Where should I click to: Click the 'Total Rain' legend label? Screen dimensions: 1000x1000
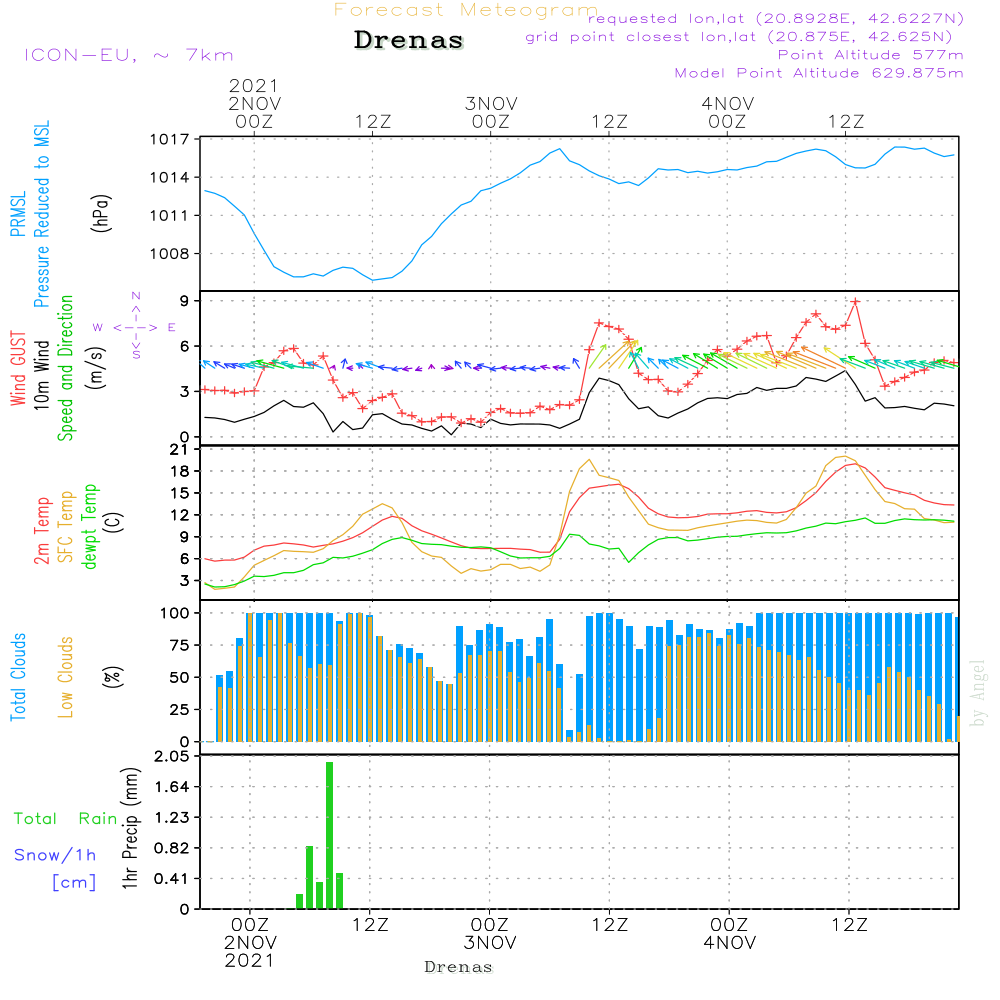pyautogui.click(x=66, y=819)
